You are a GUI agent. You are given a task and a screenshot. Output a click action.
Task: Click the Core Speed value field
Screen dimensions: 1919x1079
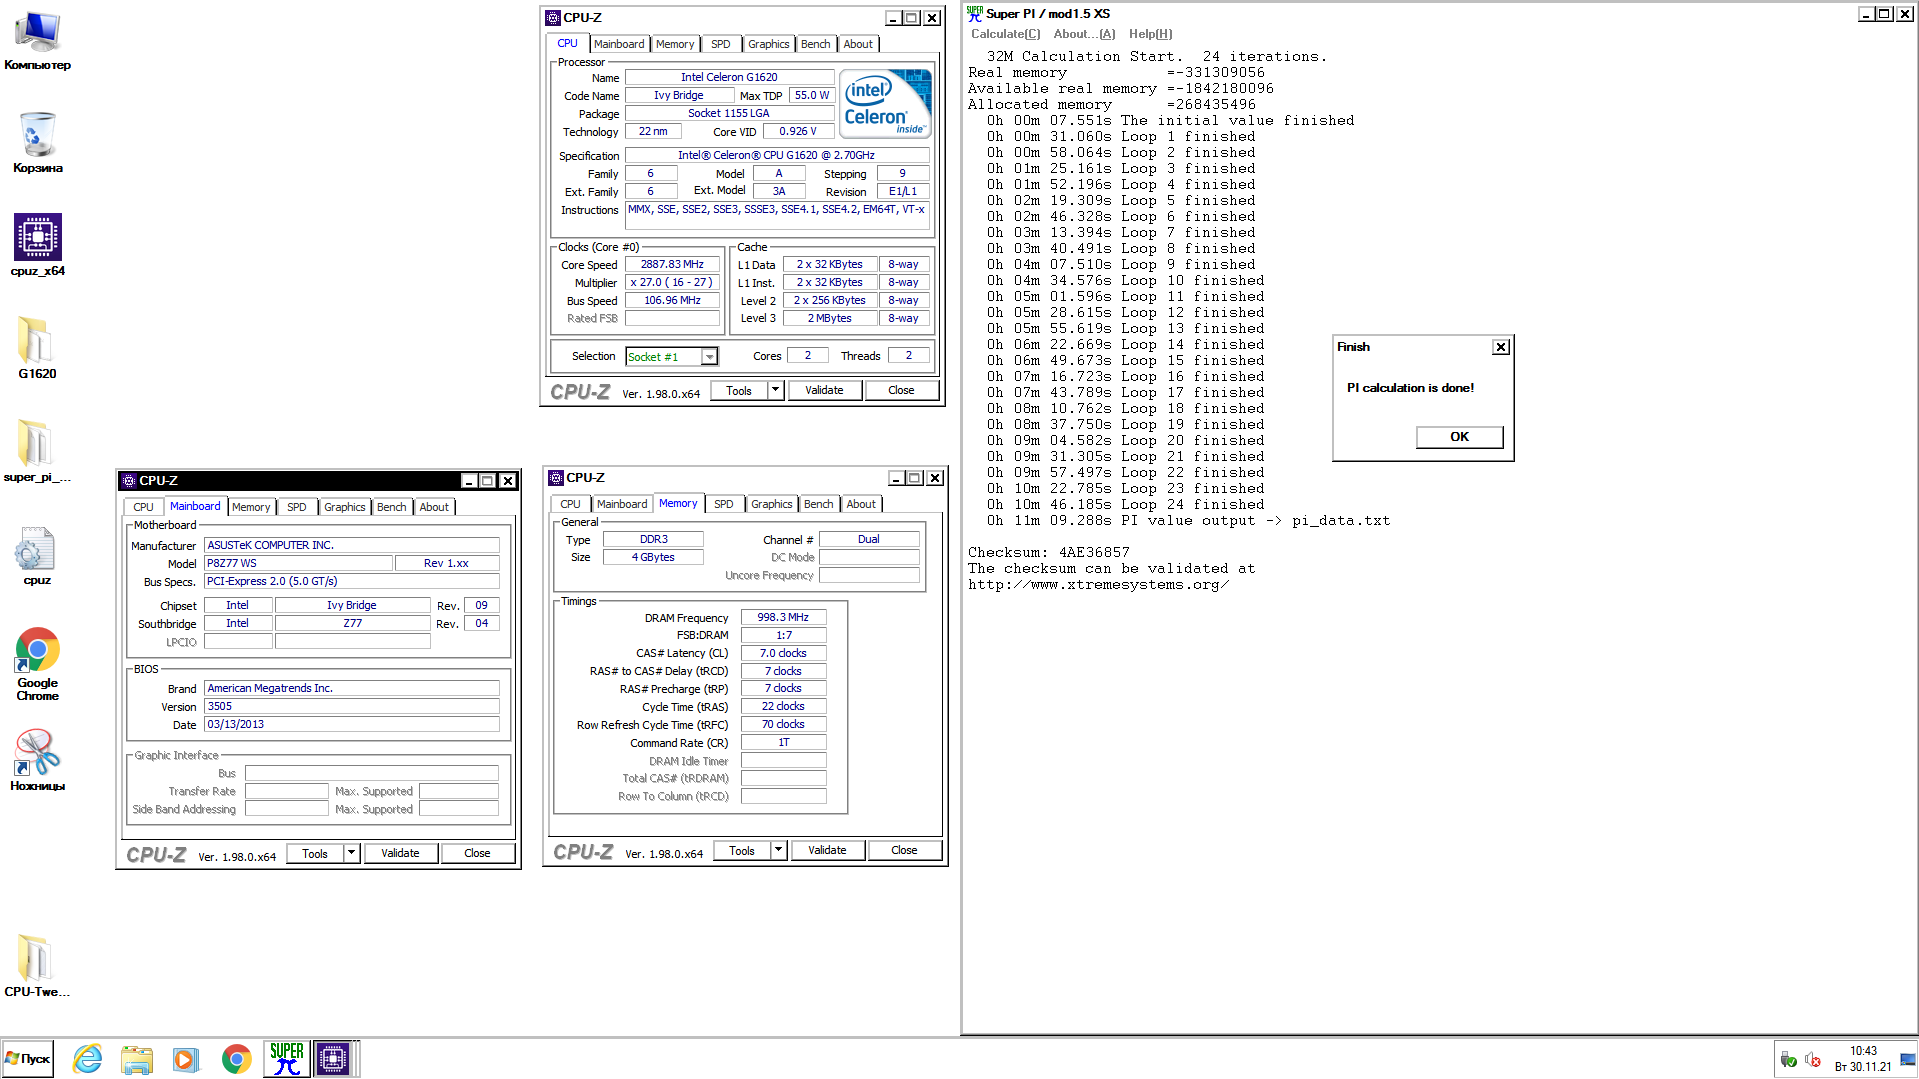point(672,265)
